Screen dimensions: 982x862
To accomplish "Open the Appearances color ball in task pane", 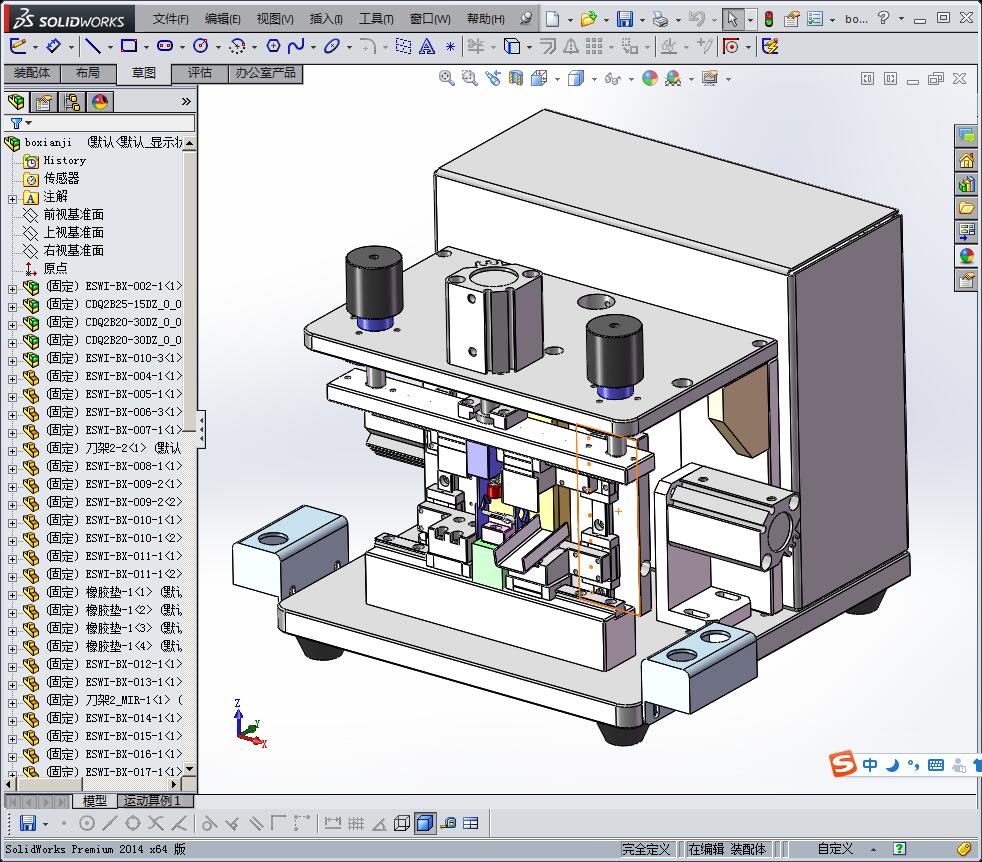I will (966, 256).
